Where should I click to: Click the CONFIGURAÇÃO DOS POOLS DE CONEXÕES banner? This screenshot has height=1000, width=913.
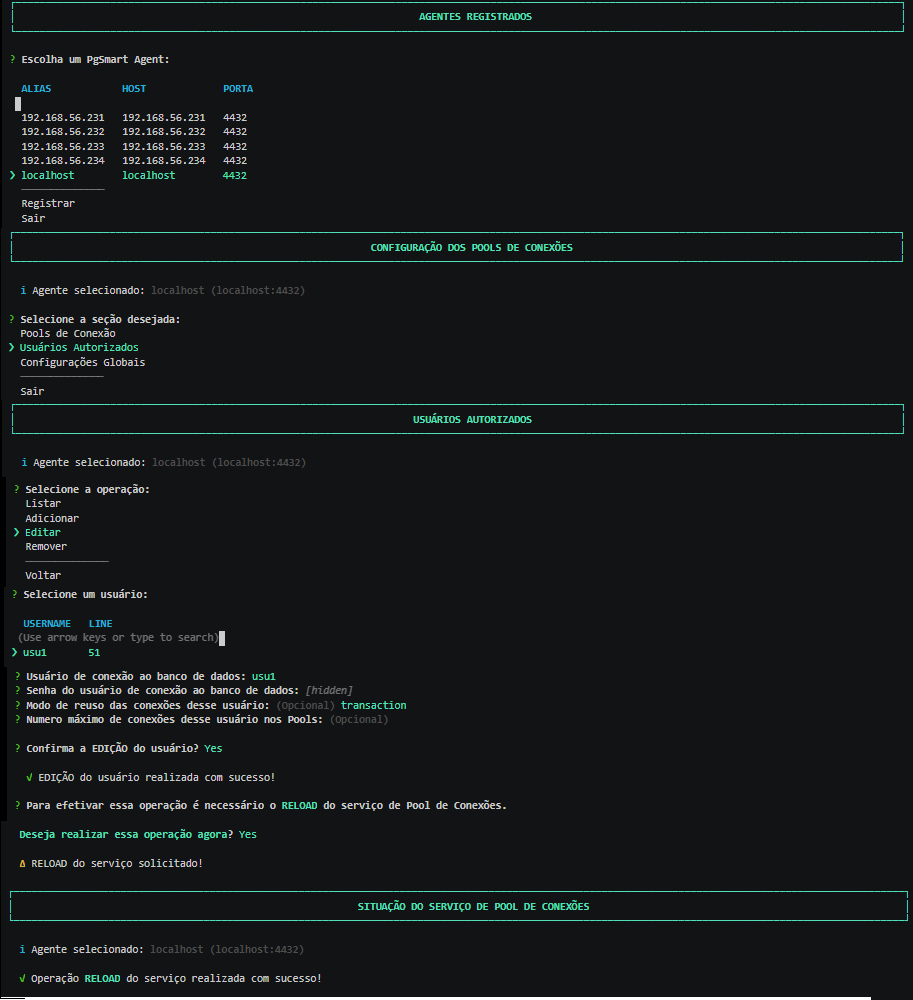[457, 247]
